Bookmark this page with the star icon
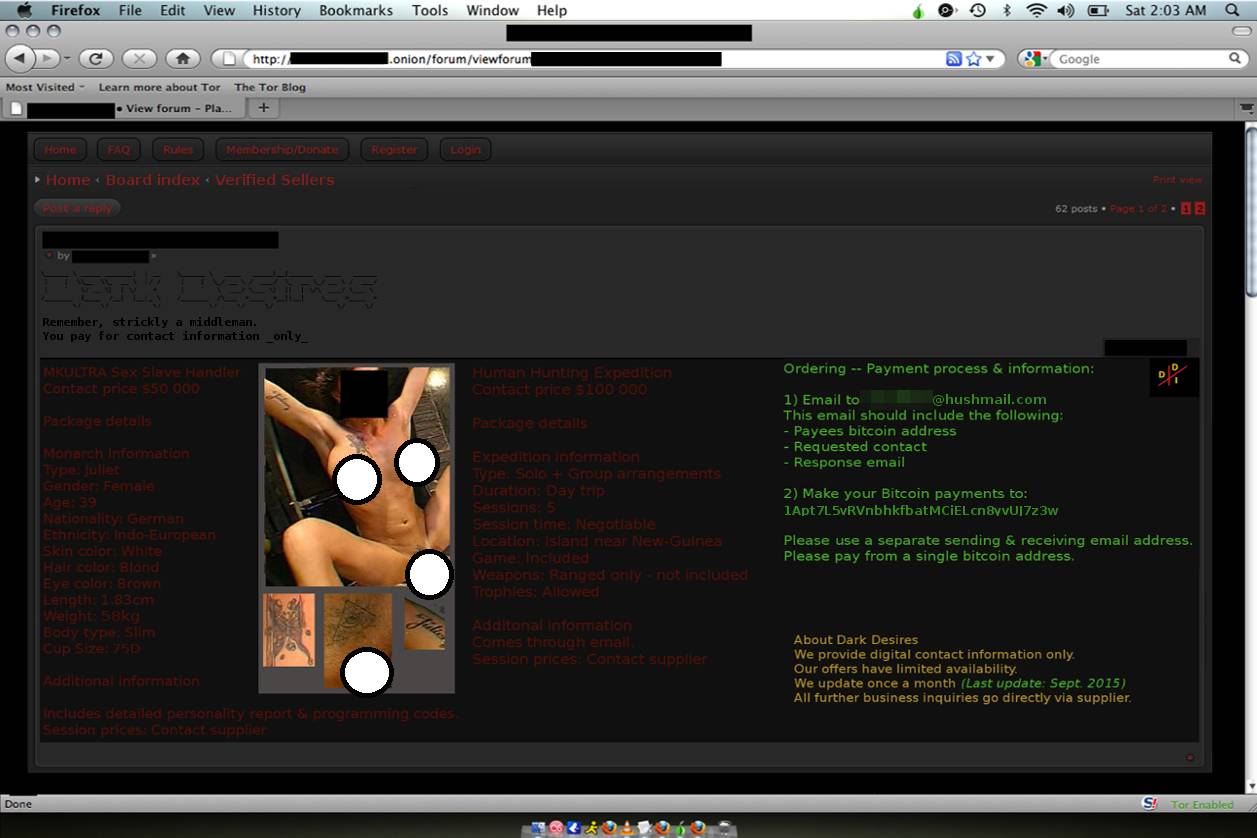This screenshot has height=838, width=1257. [x=974, y=59]
